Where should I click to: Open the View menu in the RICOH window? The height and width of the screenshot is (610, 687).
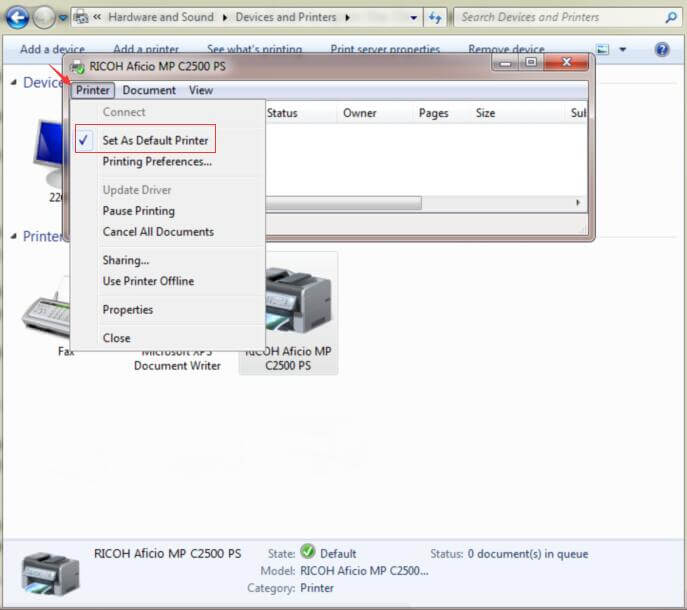pyautogui.click(x=201, y=90)
